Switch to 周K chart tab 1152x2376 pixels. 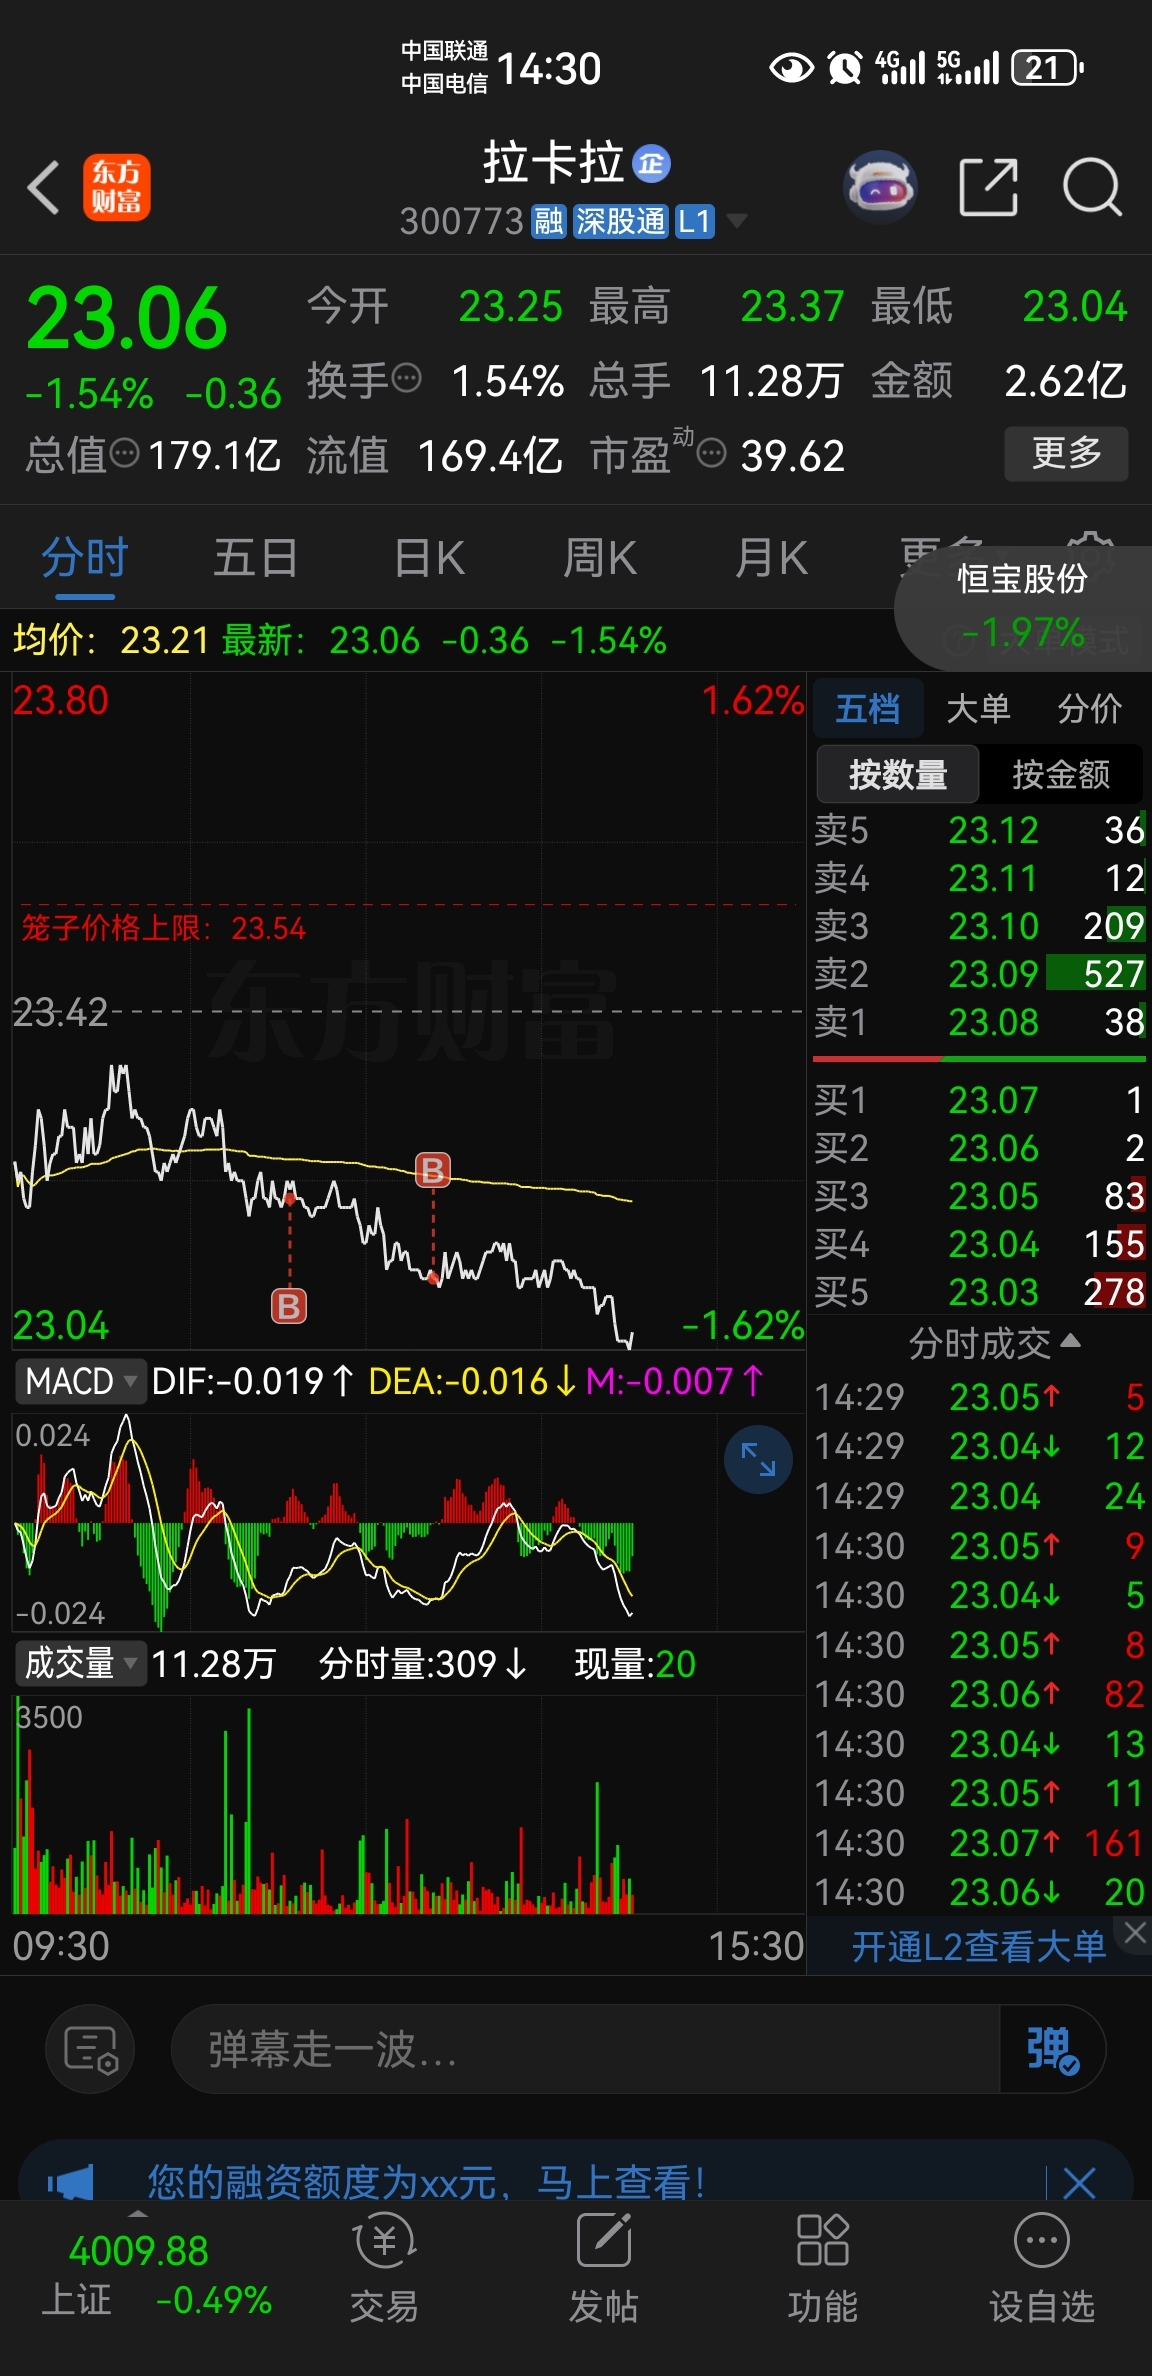[x=600, y=558]
